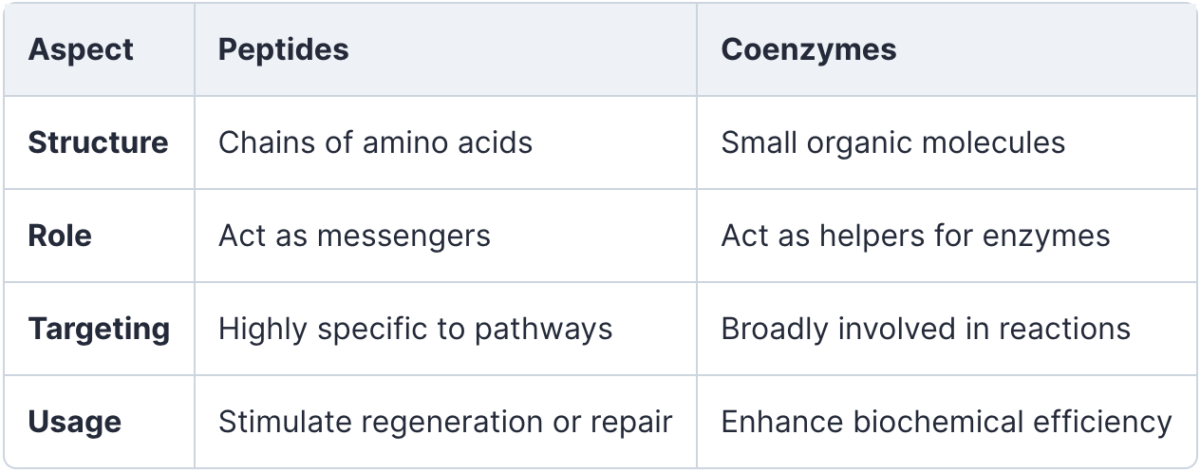Click the word 'enzymes' in Role row
Image resolution: width=1200 pixels, height=473 pixels.
(1047, 238)
